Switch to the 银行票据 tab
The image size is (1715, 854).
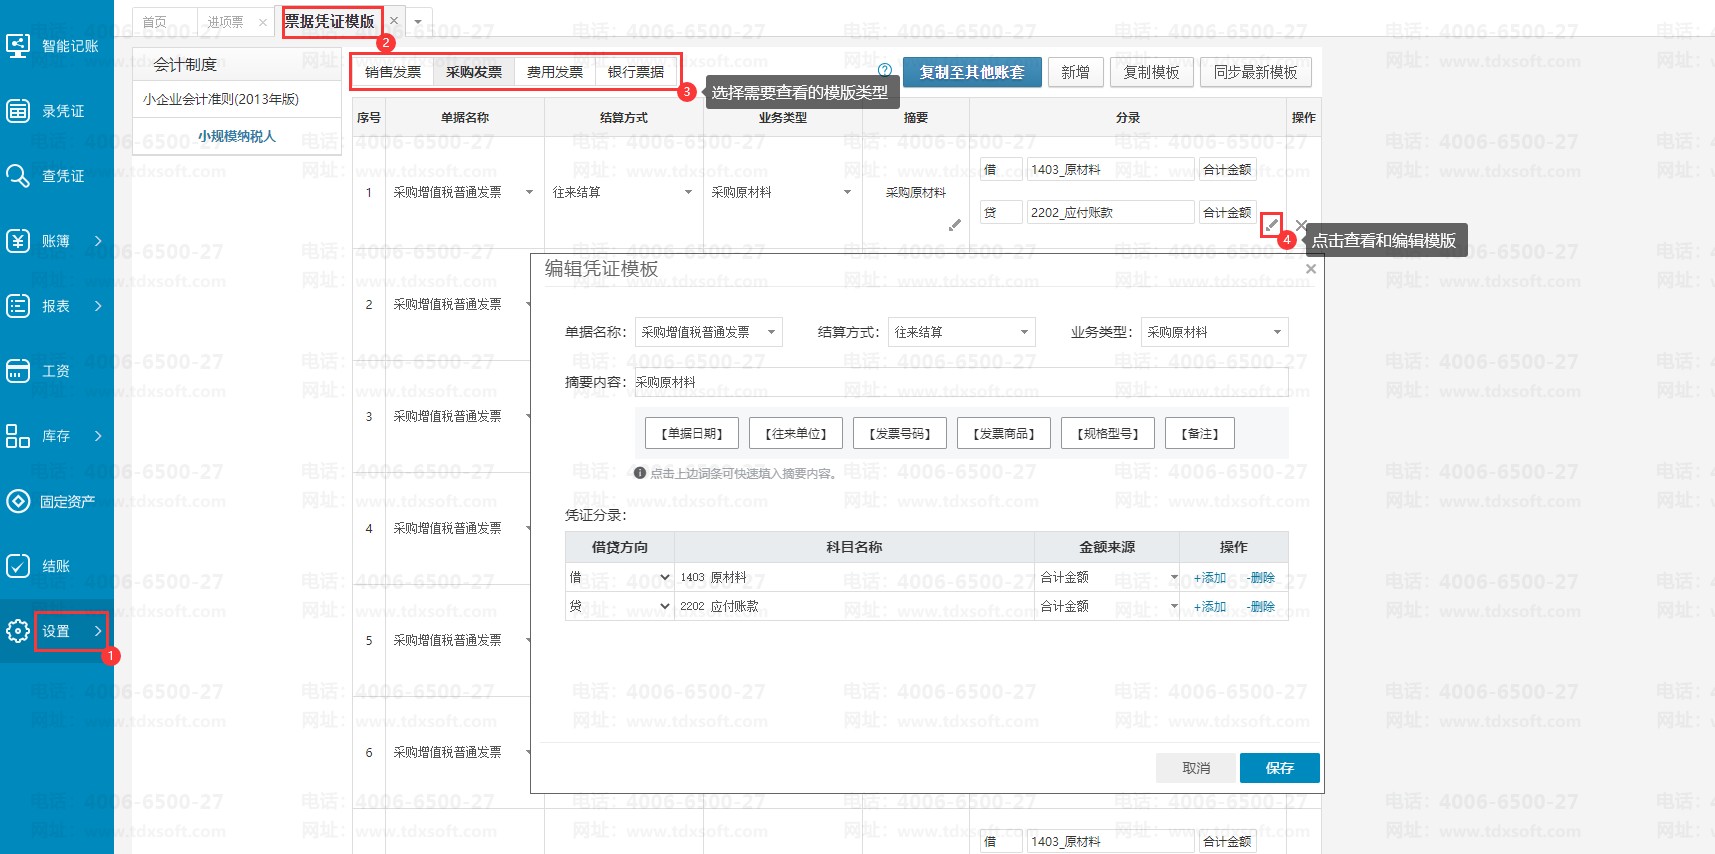coord(636,72)
